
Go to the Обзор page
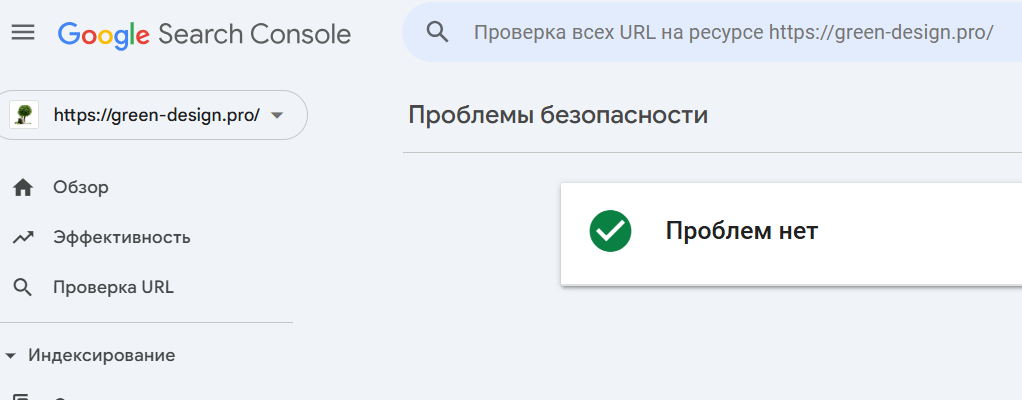coord(81,187)
